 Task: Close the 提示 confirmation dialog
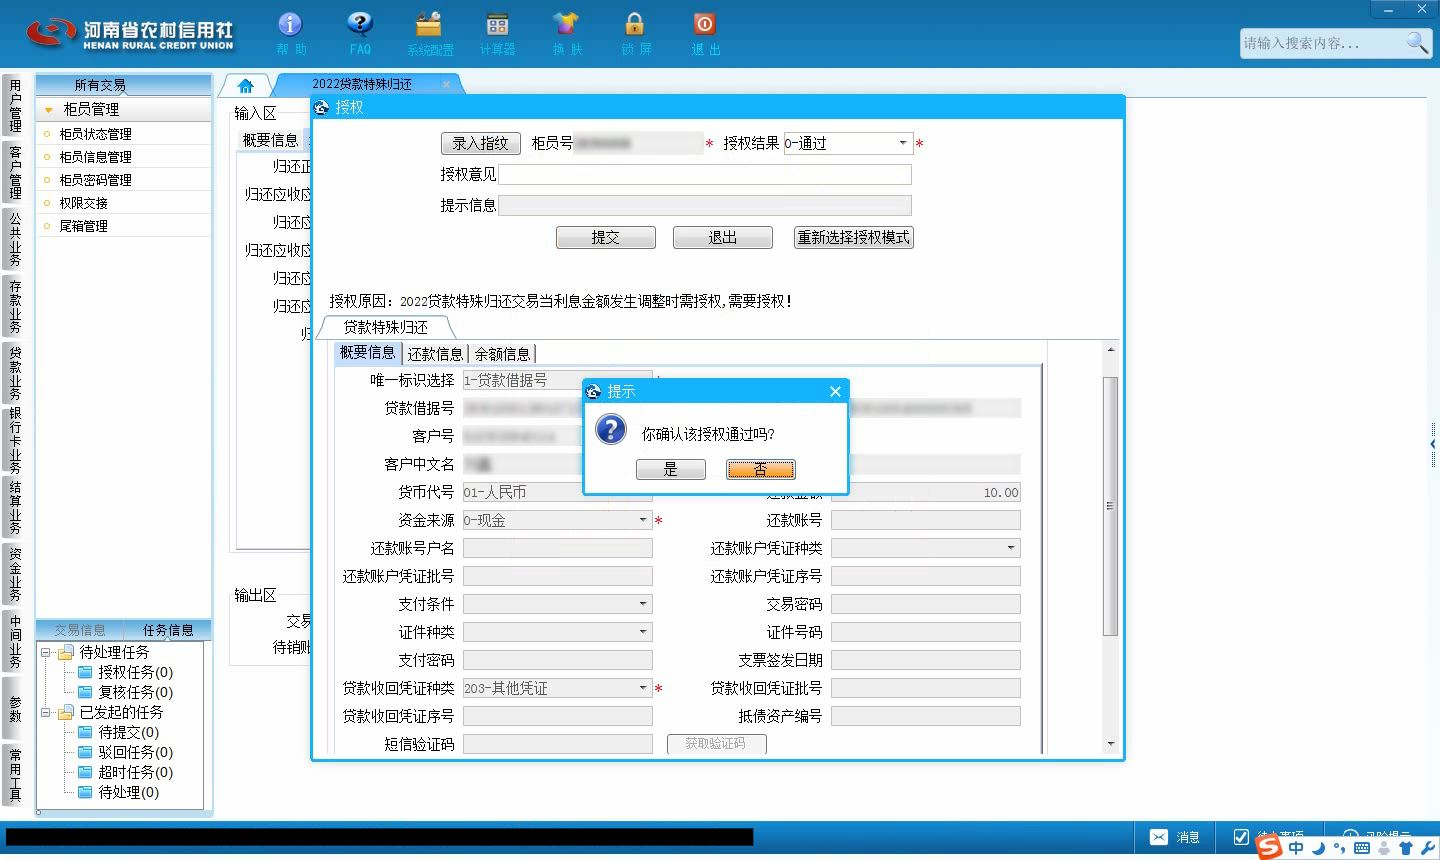pyautogui.click(x=835, y=391)
